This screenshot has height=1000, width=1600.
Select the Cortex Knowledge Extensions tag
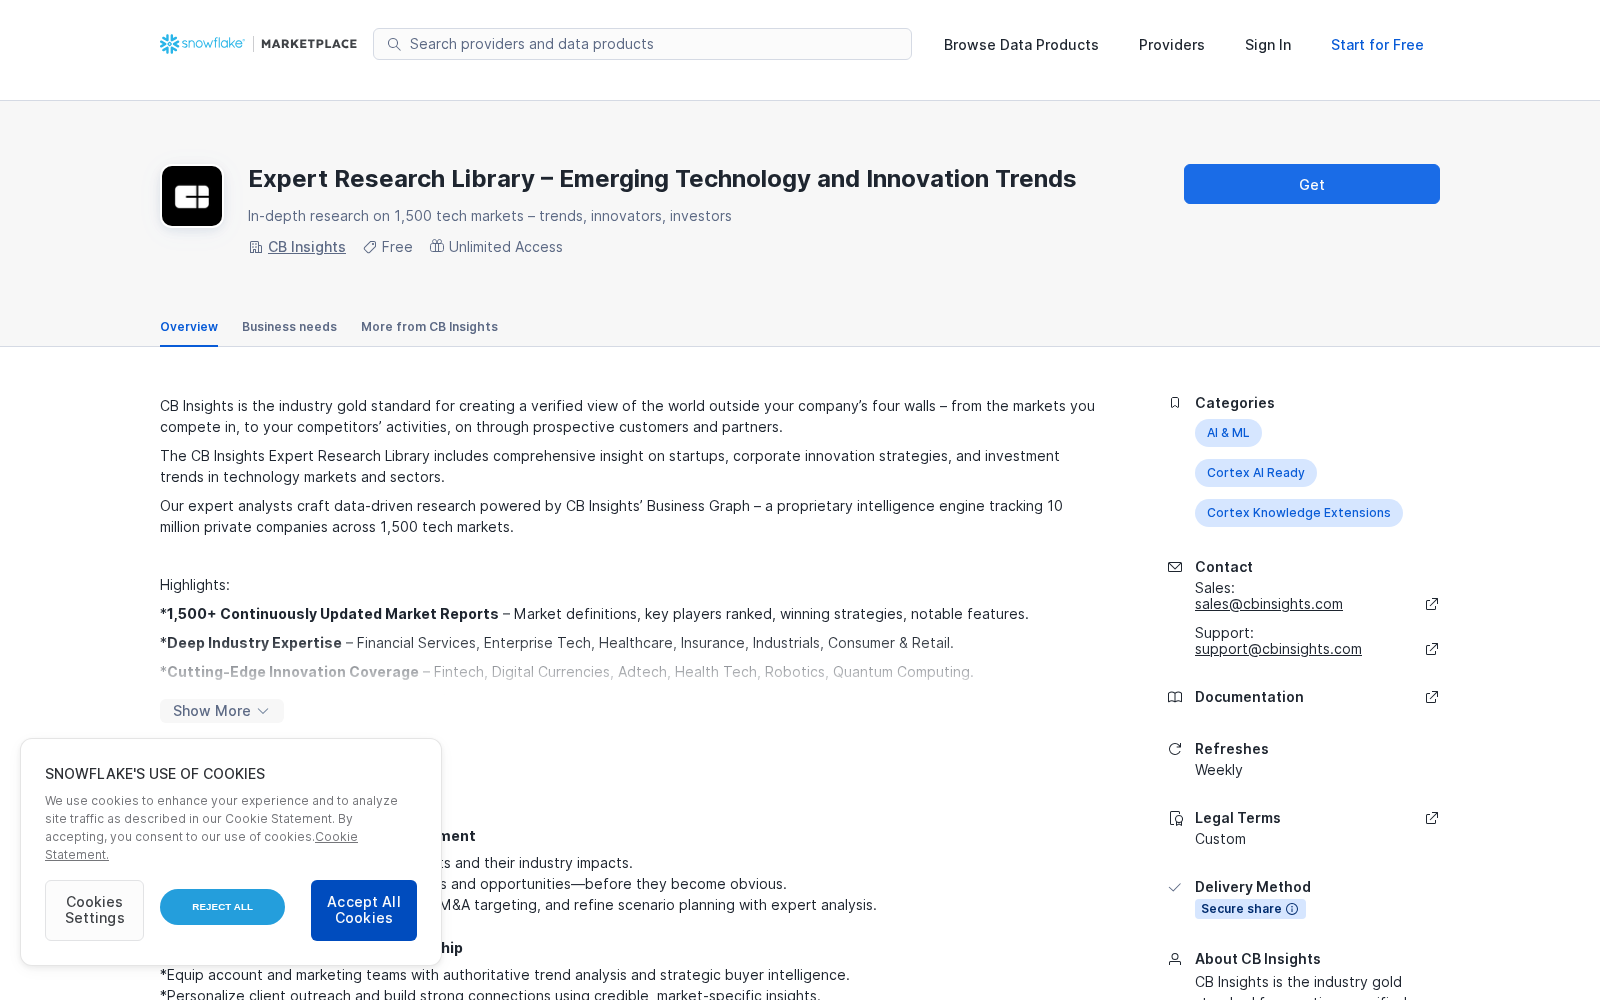point(1299,513)
